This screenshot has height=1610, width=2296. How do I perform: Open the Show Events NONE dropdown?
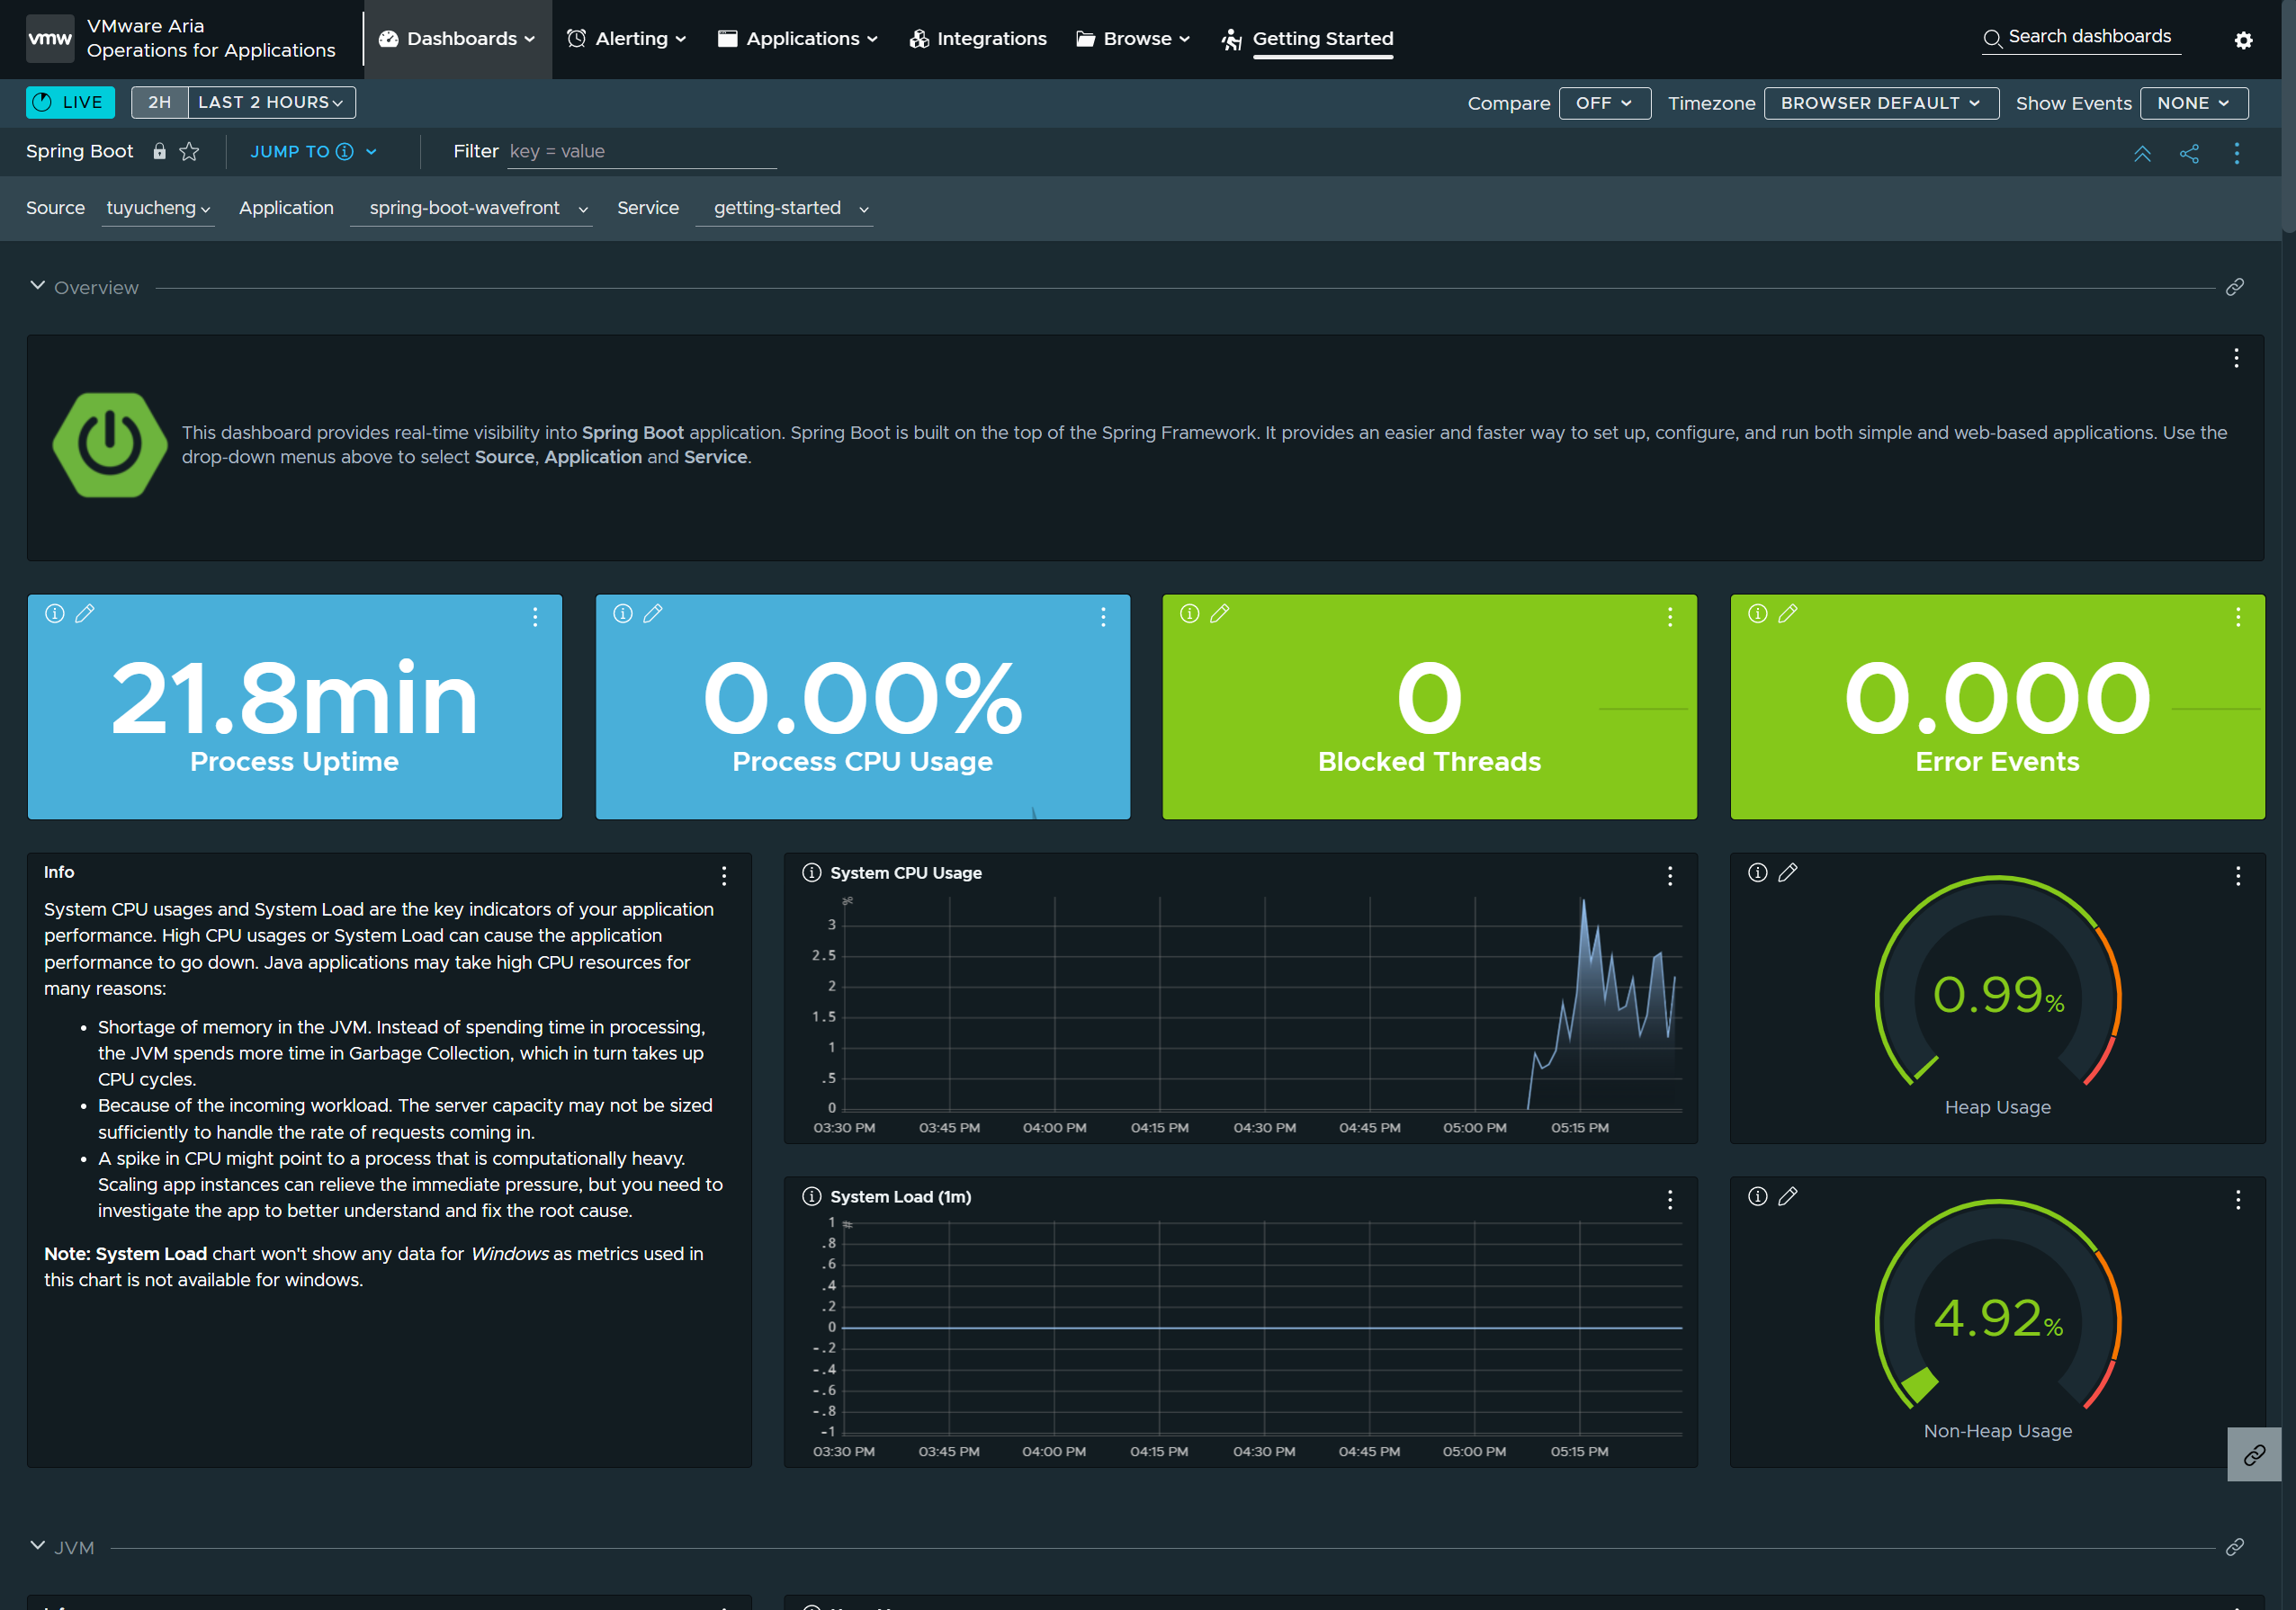(2194, 103)
